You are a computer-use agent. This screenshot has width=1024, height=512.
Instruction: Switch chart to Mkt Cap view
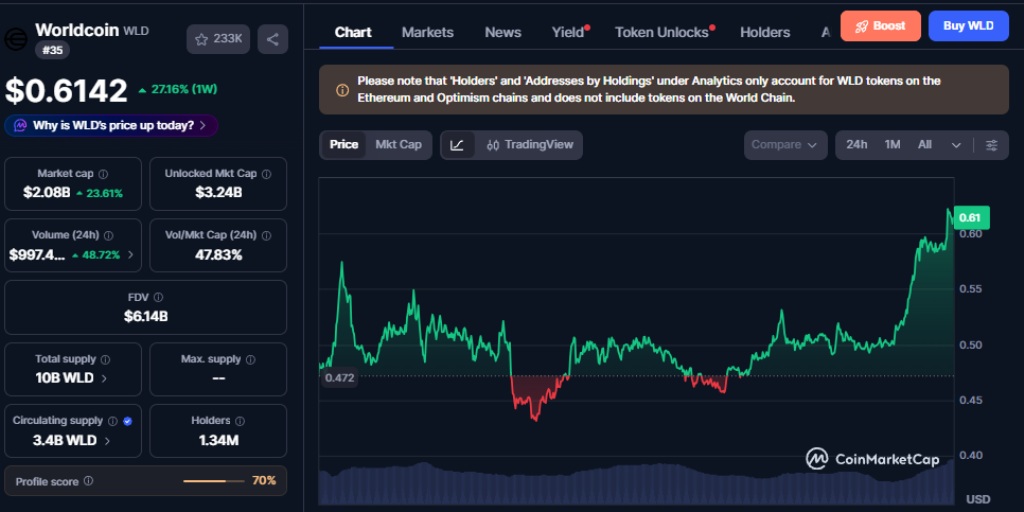pyautogui.click(x=398, y=144)
